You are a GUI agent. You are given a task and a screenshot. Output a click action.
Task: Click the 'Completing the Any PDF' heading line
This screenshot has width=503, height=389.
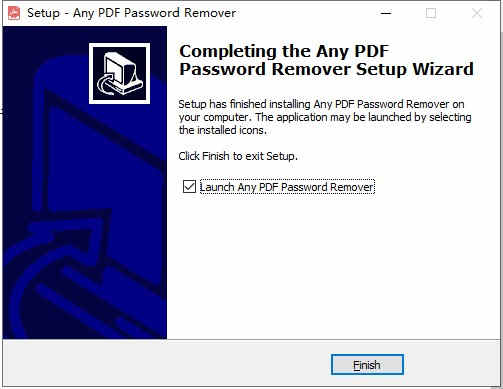(284, 51)
